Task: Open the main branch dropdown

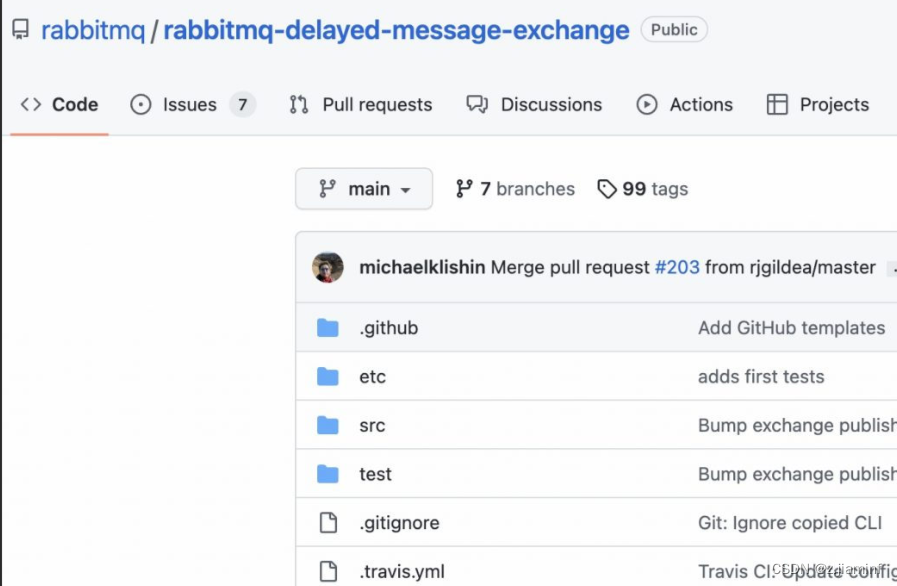Action: click(364, 189)
